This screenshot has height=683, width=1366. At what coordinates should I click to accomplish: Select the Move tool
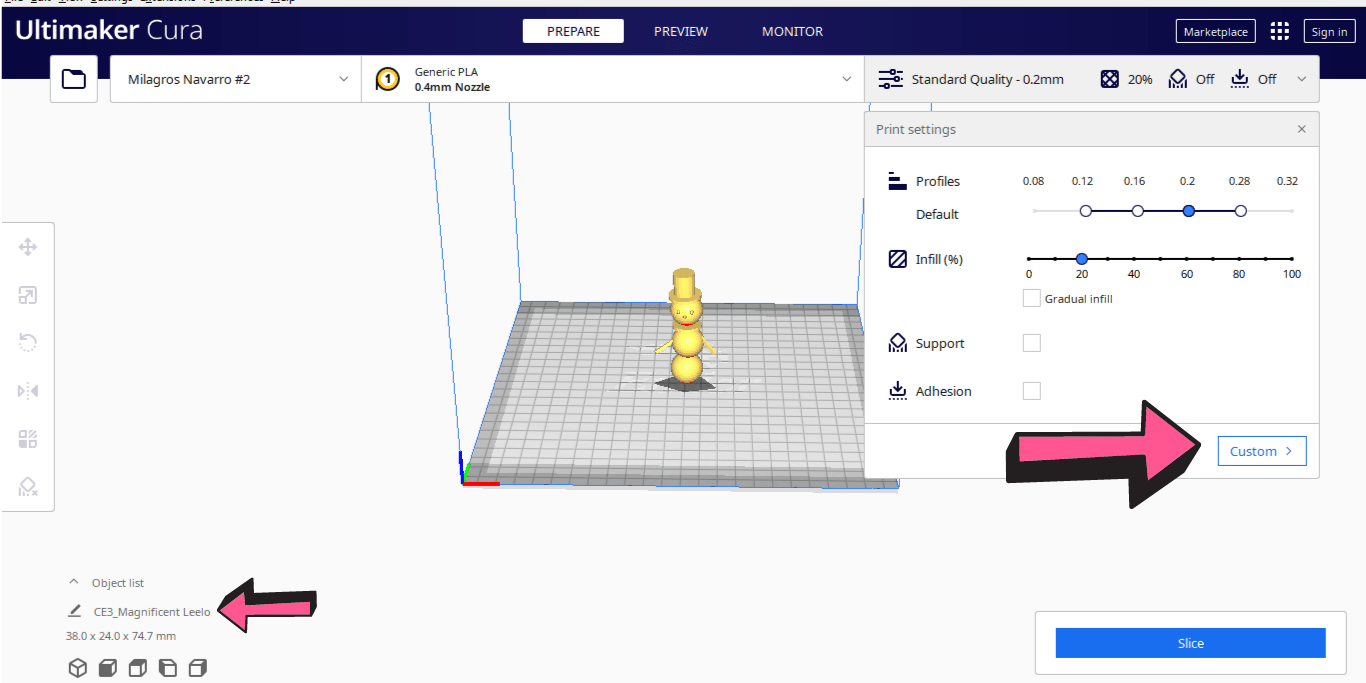(28, 247)
